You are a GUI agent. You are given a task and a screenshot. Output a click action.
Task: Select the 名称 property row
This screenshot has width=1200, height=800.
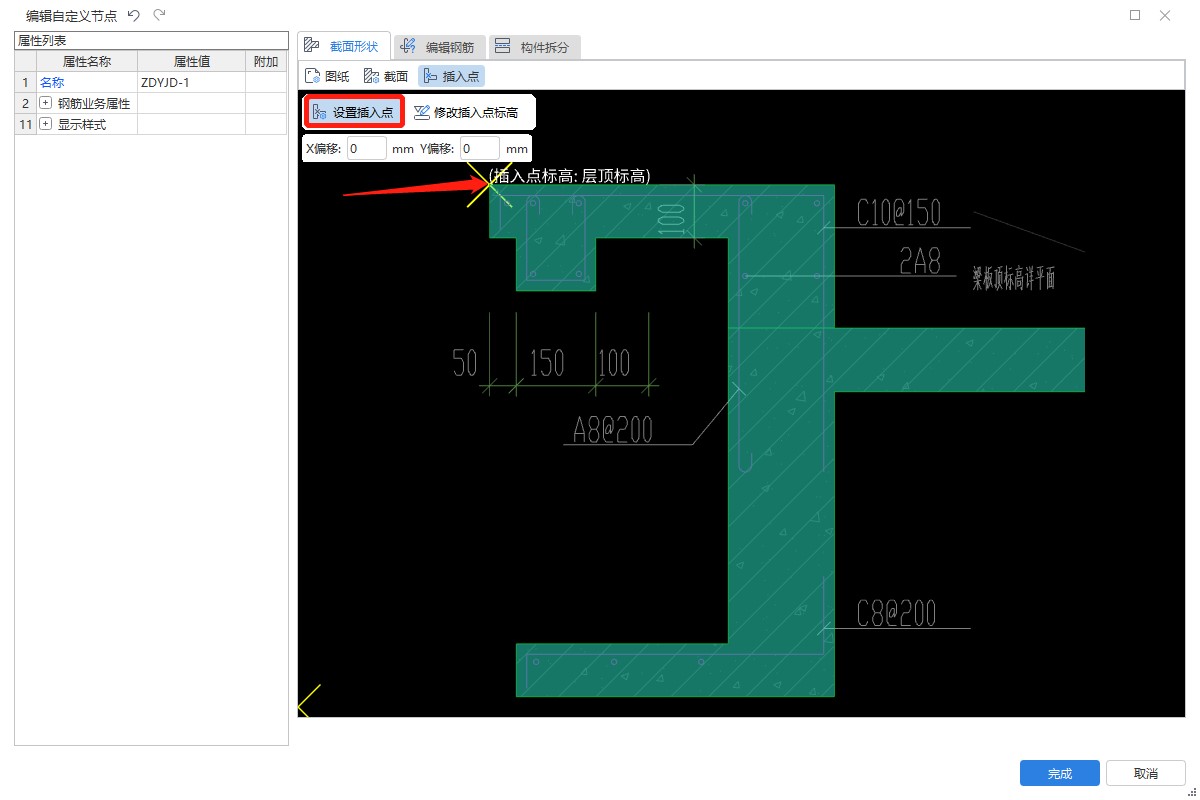click(x=151, y=82)
